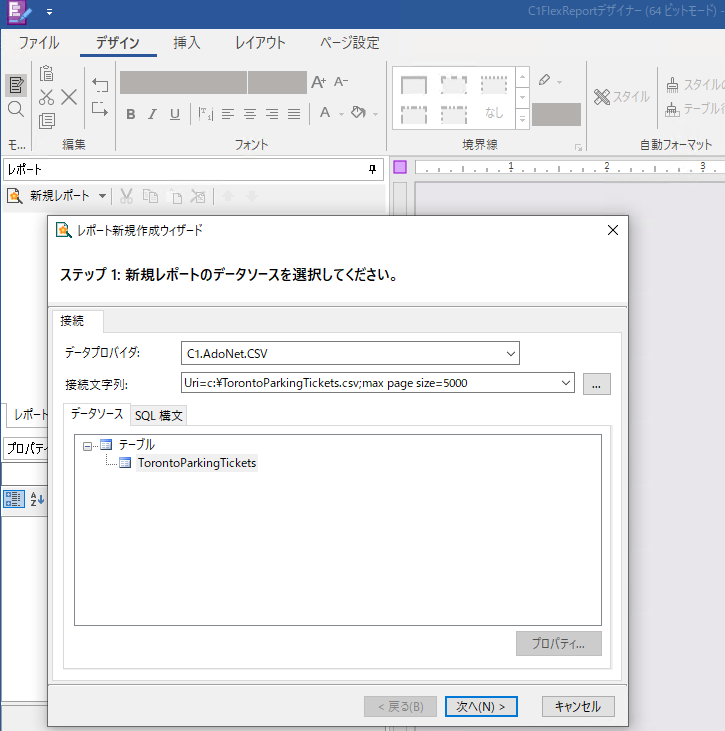Viewport: 725px width, 731px height.
Task: Click the design mode icon in ribbon
Action: [16, 85]
